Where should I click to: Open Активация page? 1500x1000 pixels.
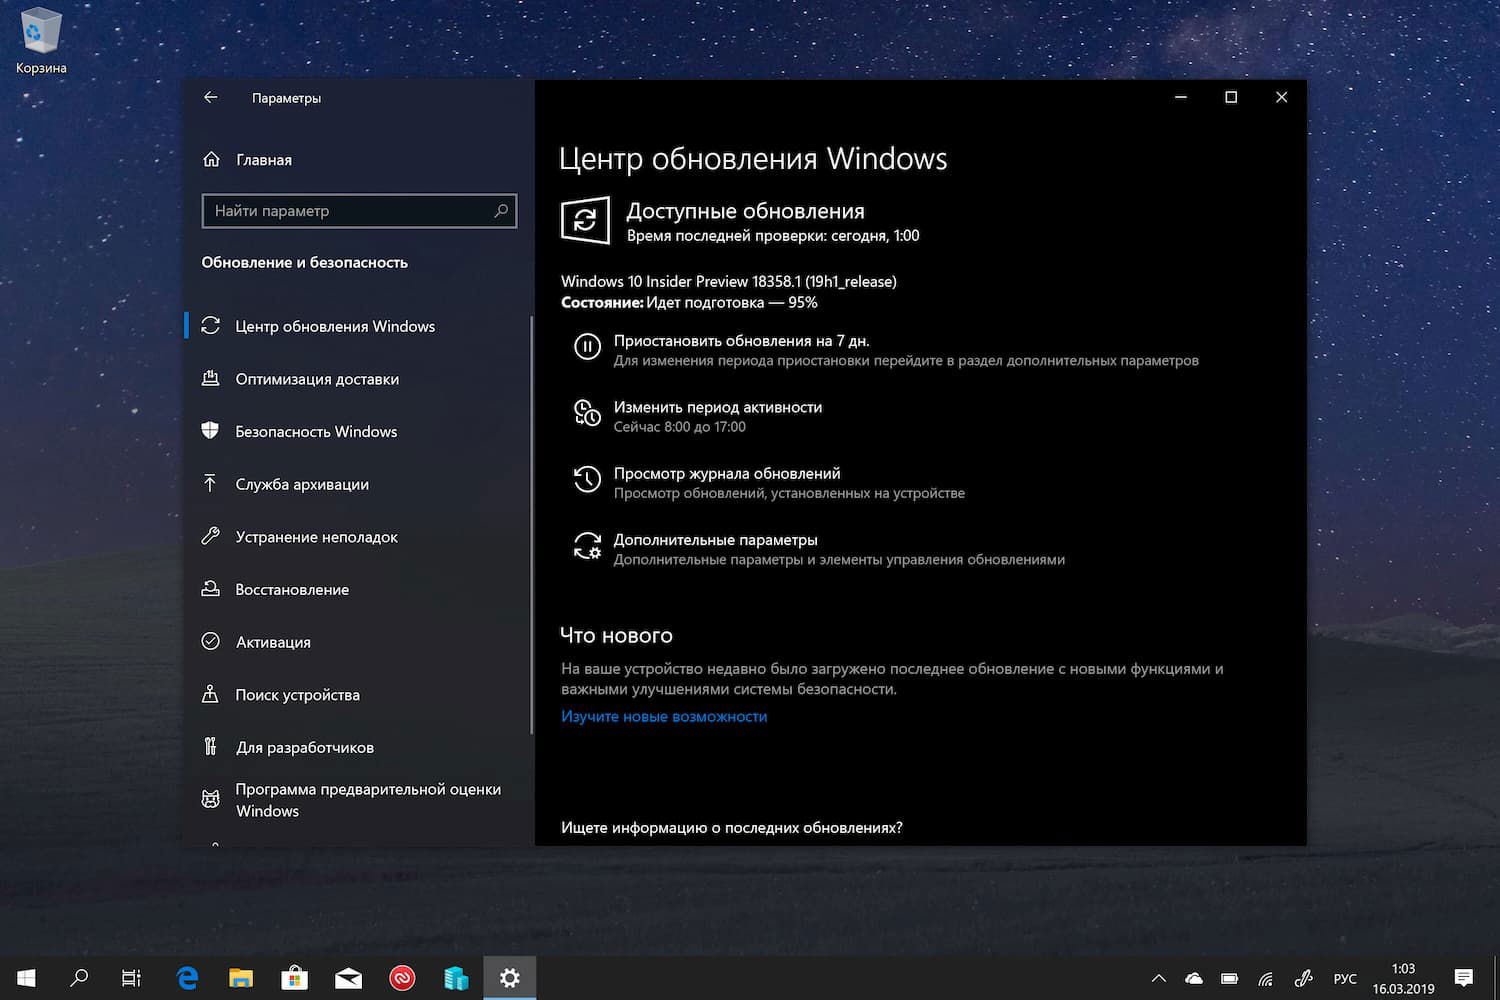click(273, 642)
